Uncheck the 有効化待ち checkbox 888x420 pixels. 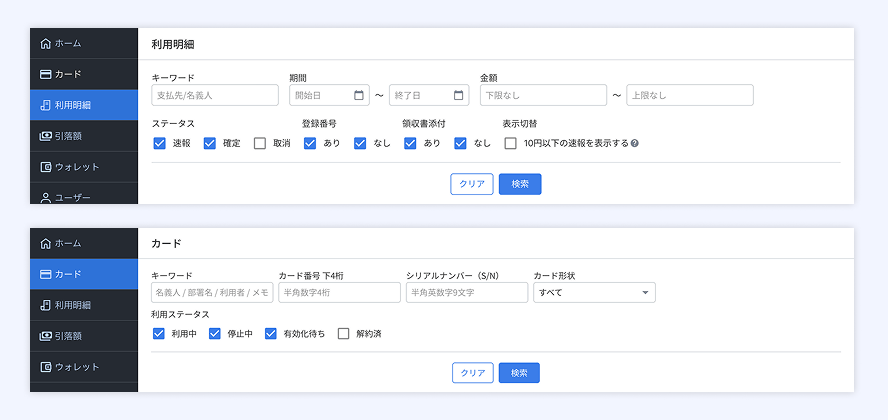(x=271, y=334)
